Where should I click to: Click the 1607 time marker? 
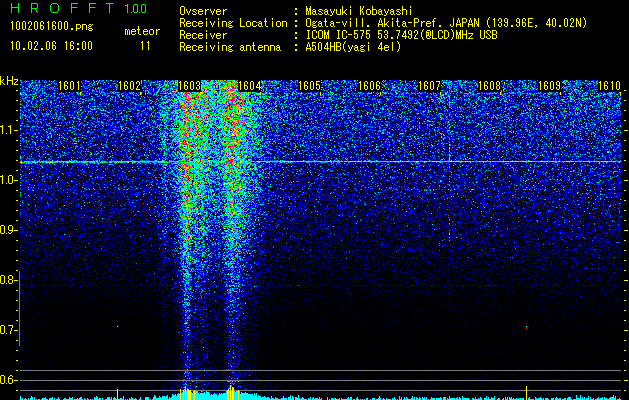[x=429, y=86]
